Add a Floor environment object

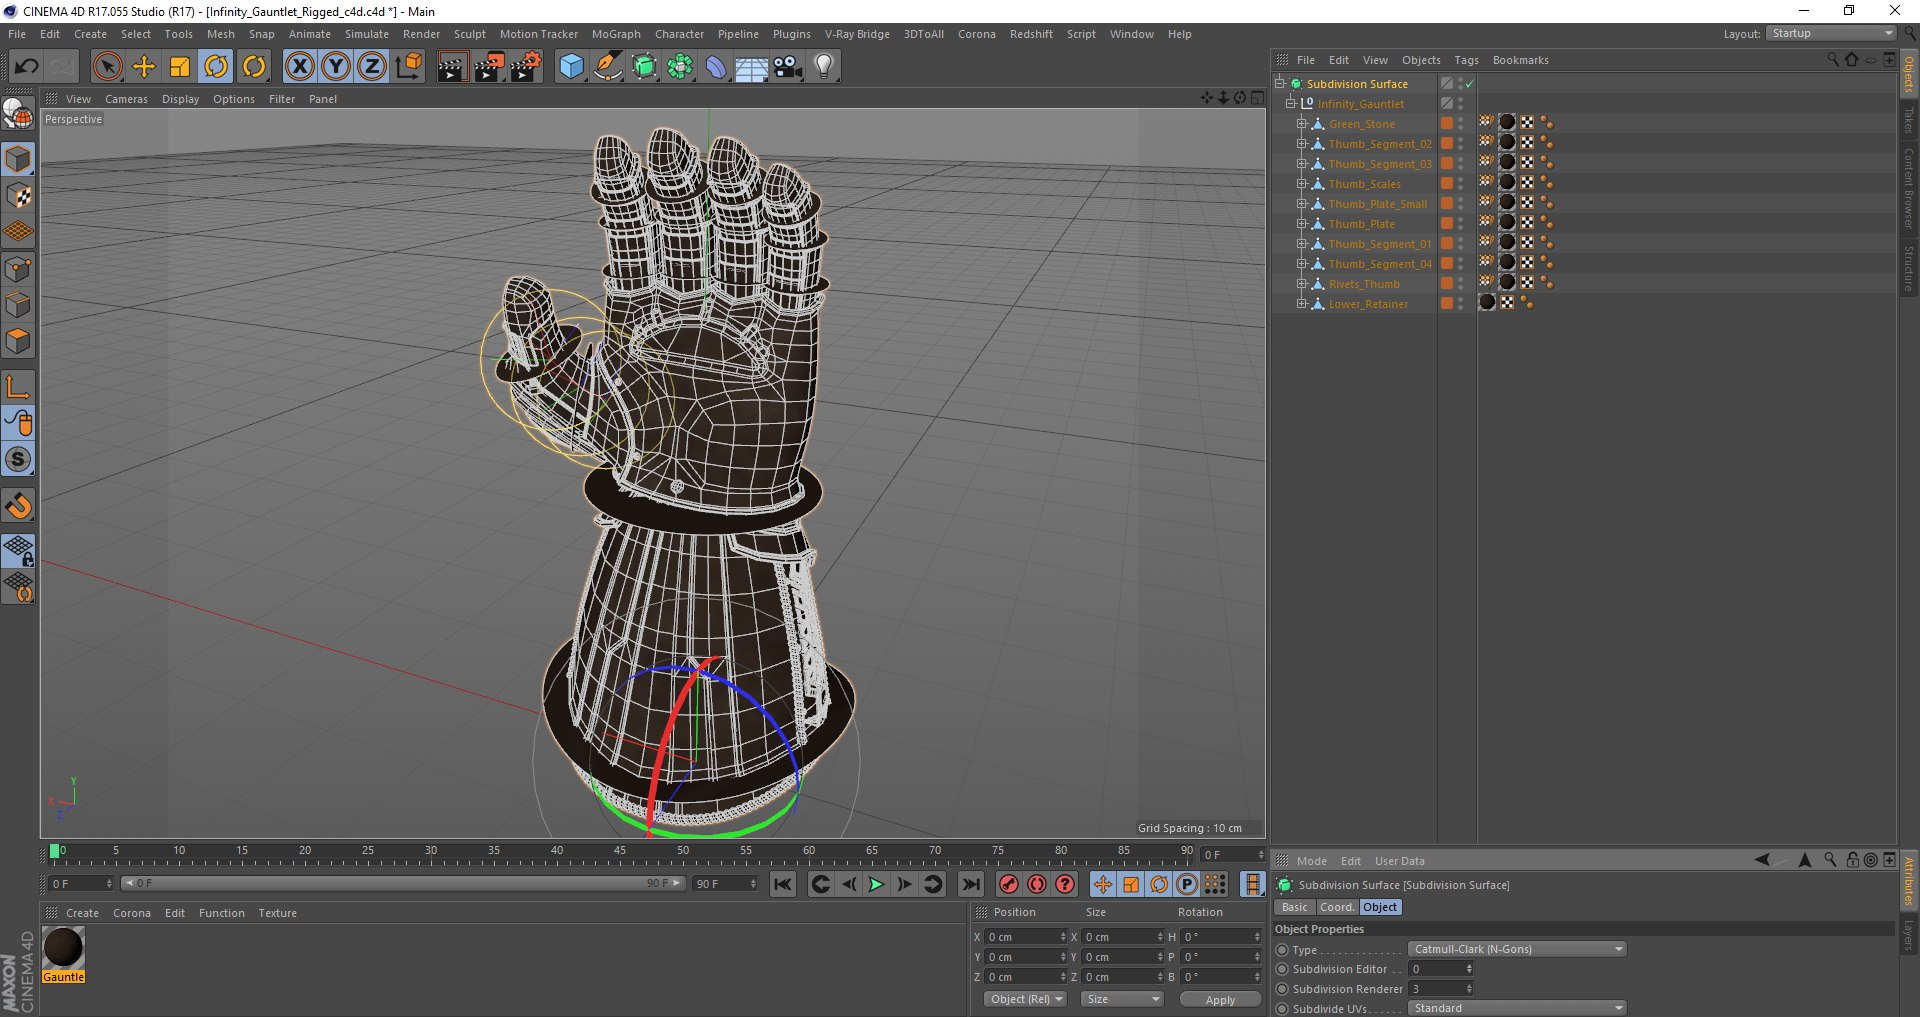click(751, 67)
